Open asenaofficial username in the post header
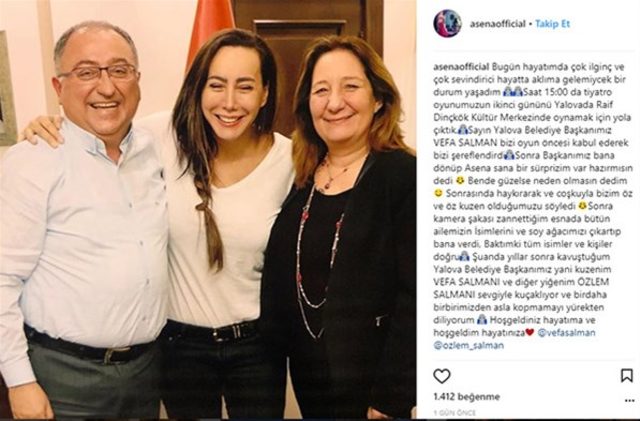Image resolution: width=640 pixels, height=421 pixels. 497,24
